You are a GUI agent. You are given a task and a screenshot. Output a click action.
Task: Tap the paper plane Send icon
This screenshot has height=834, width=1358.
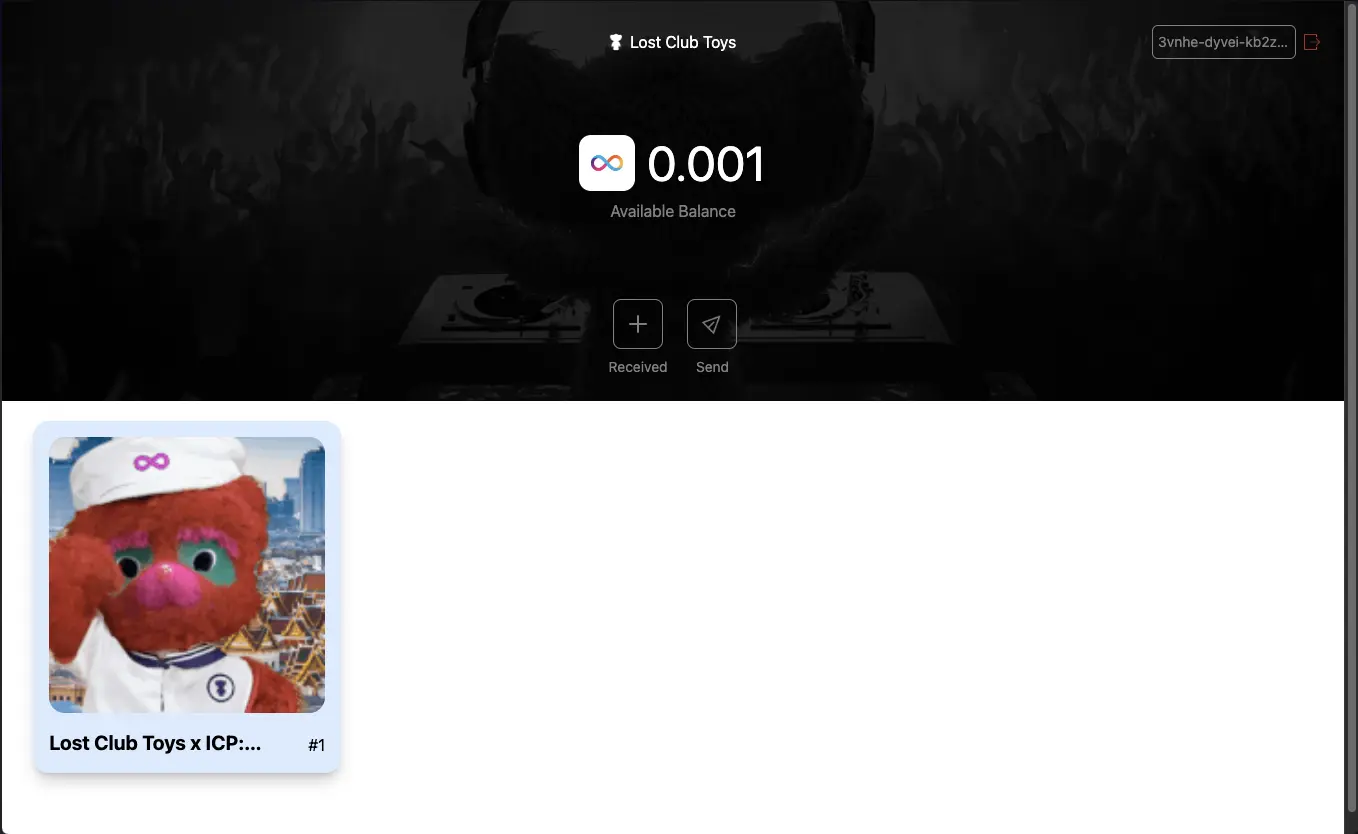coord(712,324)
